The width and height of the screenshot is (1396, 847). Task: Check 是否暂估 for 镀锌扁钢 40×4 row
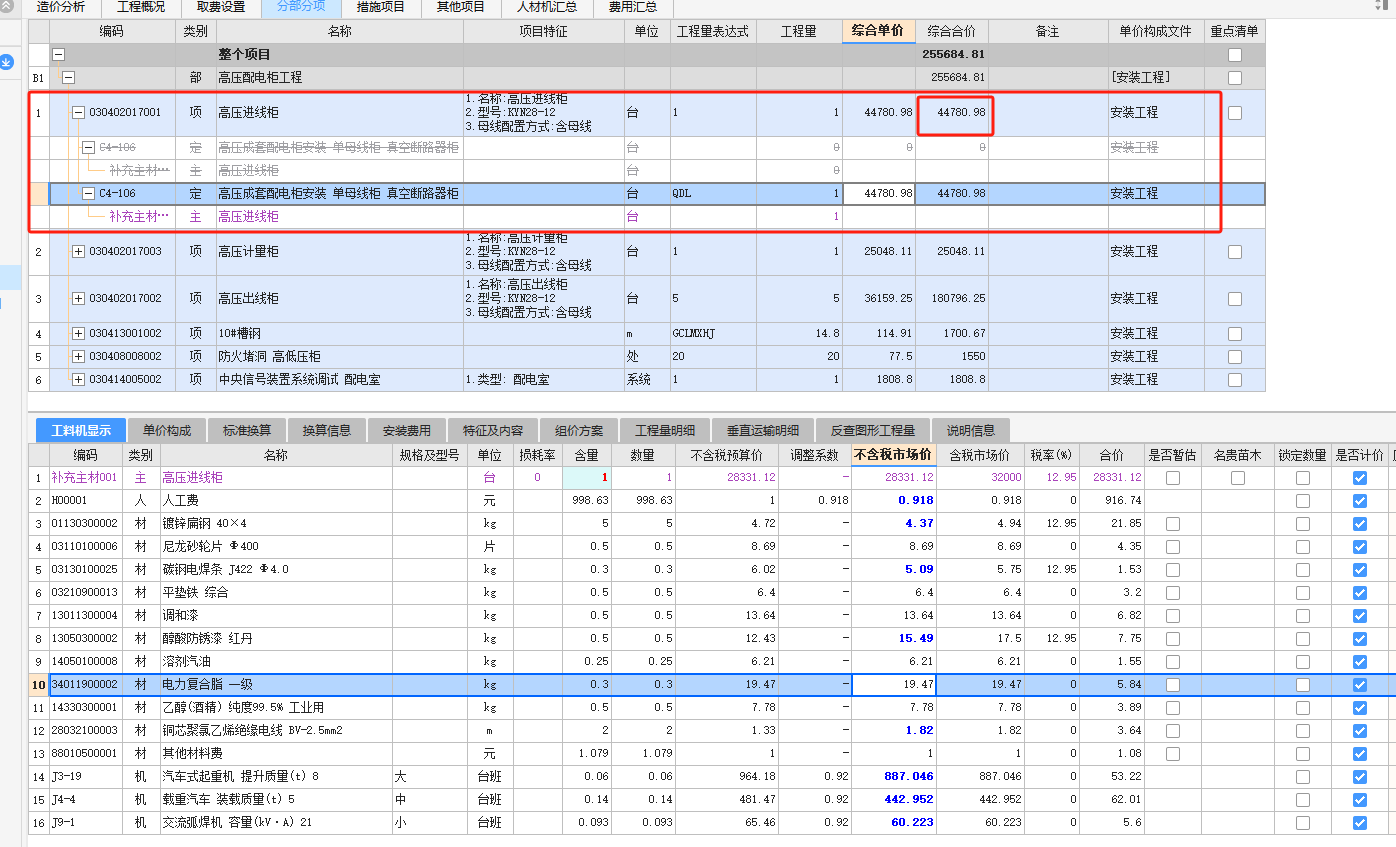point(1173,524)
